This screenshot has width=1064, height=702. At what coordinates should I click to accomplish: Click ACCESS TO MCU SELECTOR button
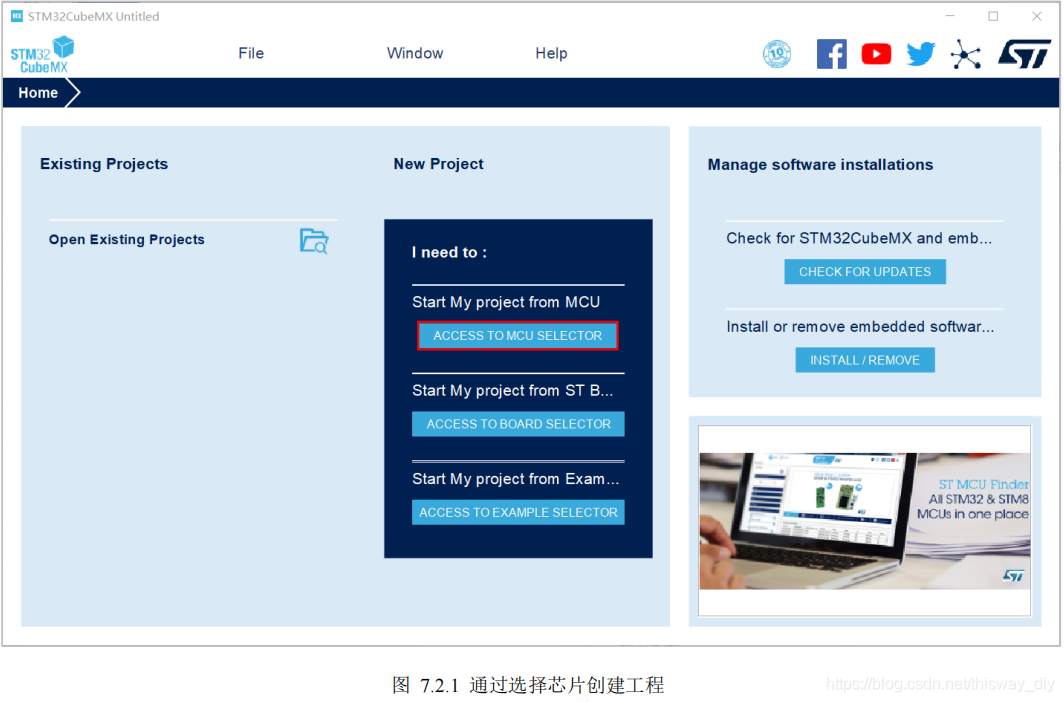coord(517,336)
